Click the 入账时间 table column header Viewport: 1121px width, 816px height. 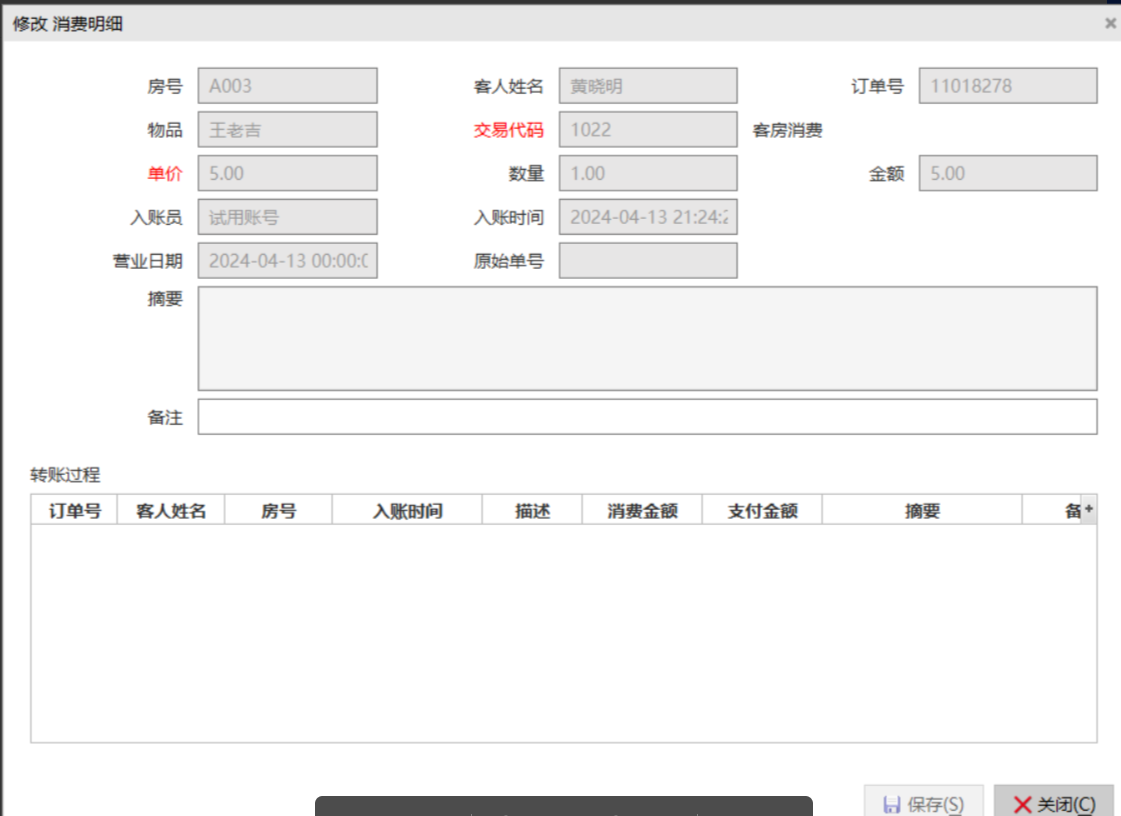(x=407, y=511)
